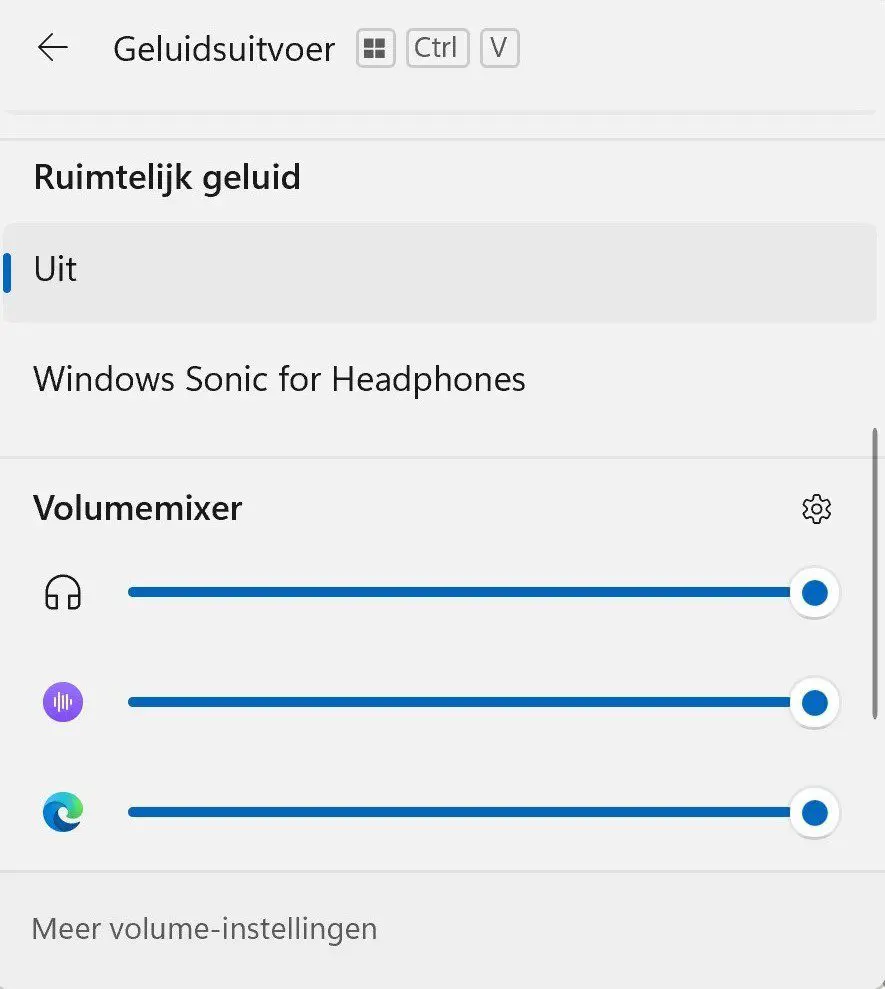Screen dimensions: 885x989
Task: Select the Uit spatial sound option
Action: pyautogui.click(x=440, y=272)
